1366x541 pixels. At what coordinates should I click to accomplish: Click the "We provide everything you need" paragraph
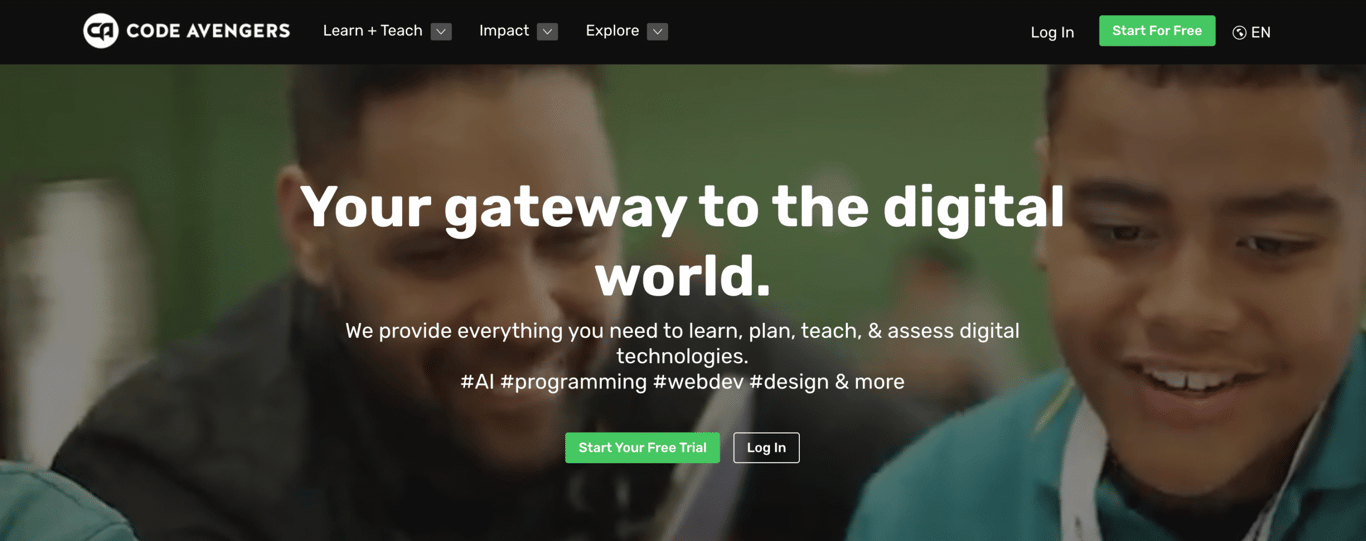click(682, 343)
